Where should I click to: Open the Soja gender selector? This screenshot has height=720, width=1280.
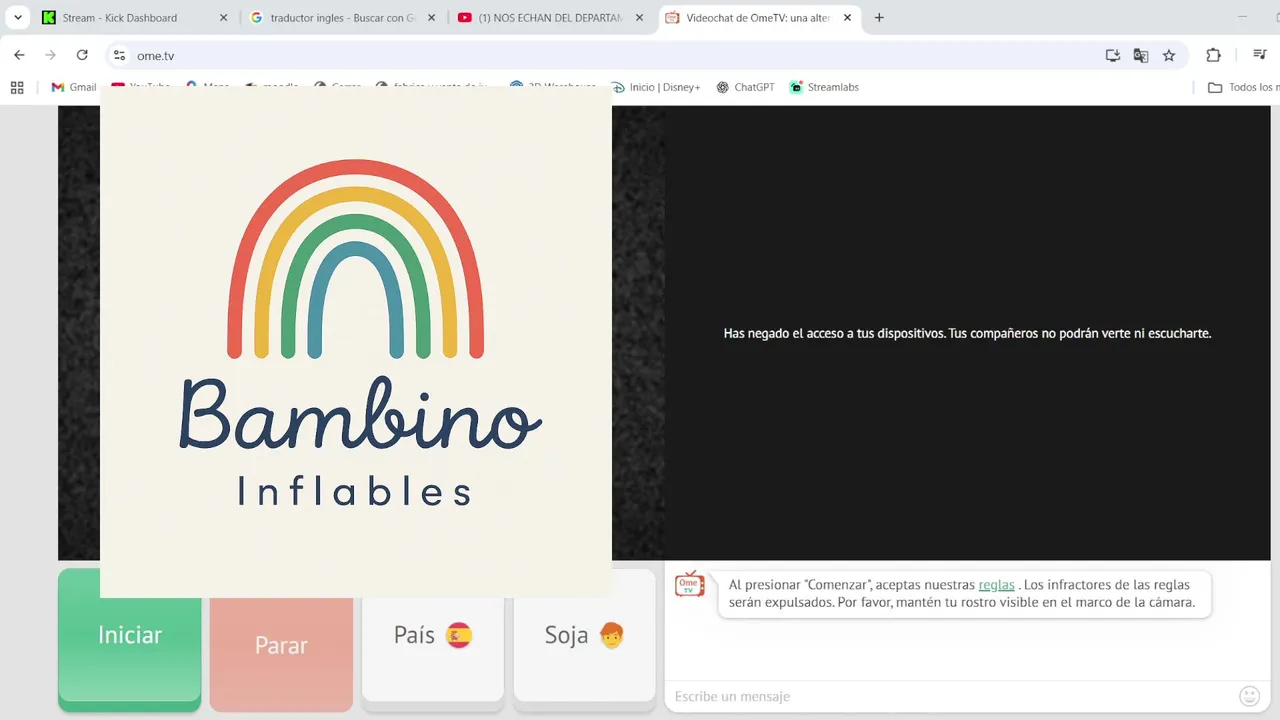pos(584,635)
